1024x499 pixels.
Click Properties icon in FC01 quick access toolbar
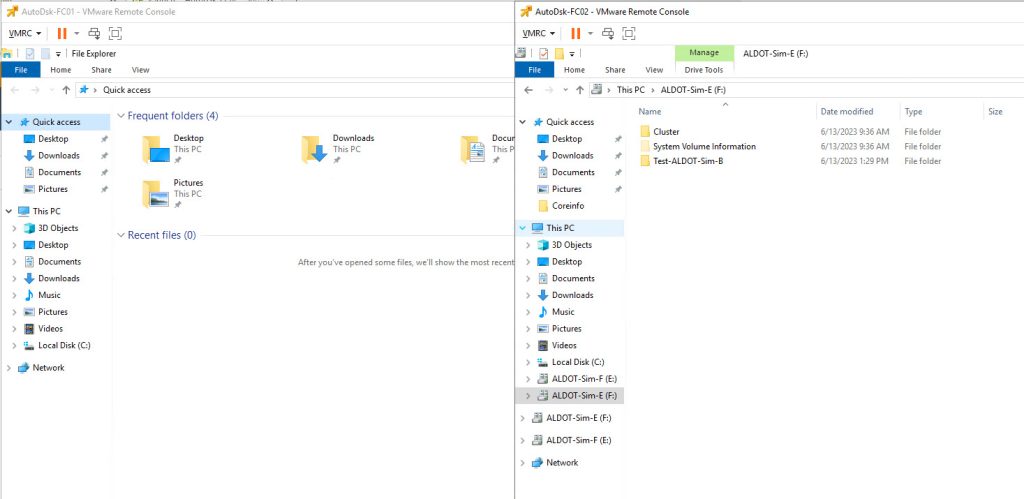tap(30, 54)
